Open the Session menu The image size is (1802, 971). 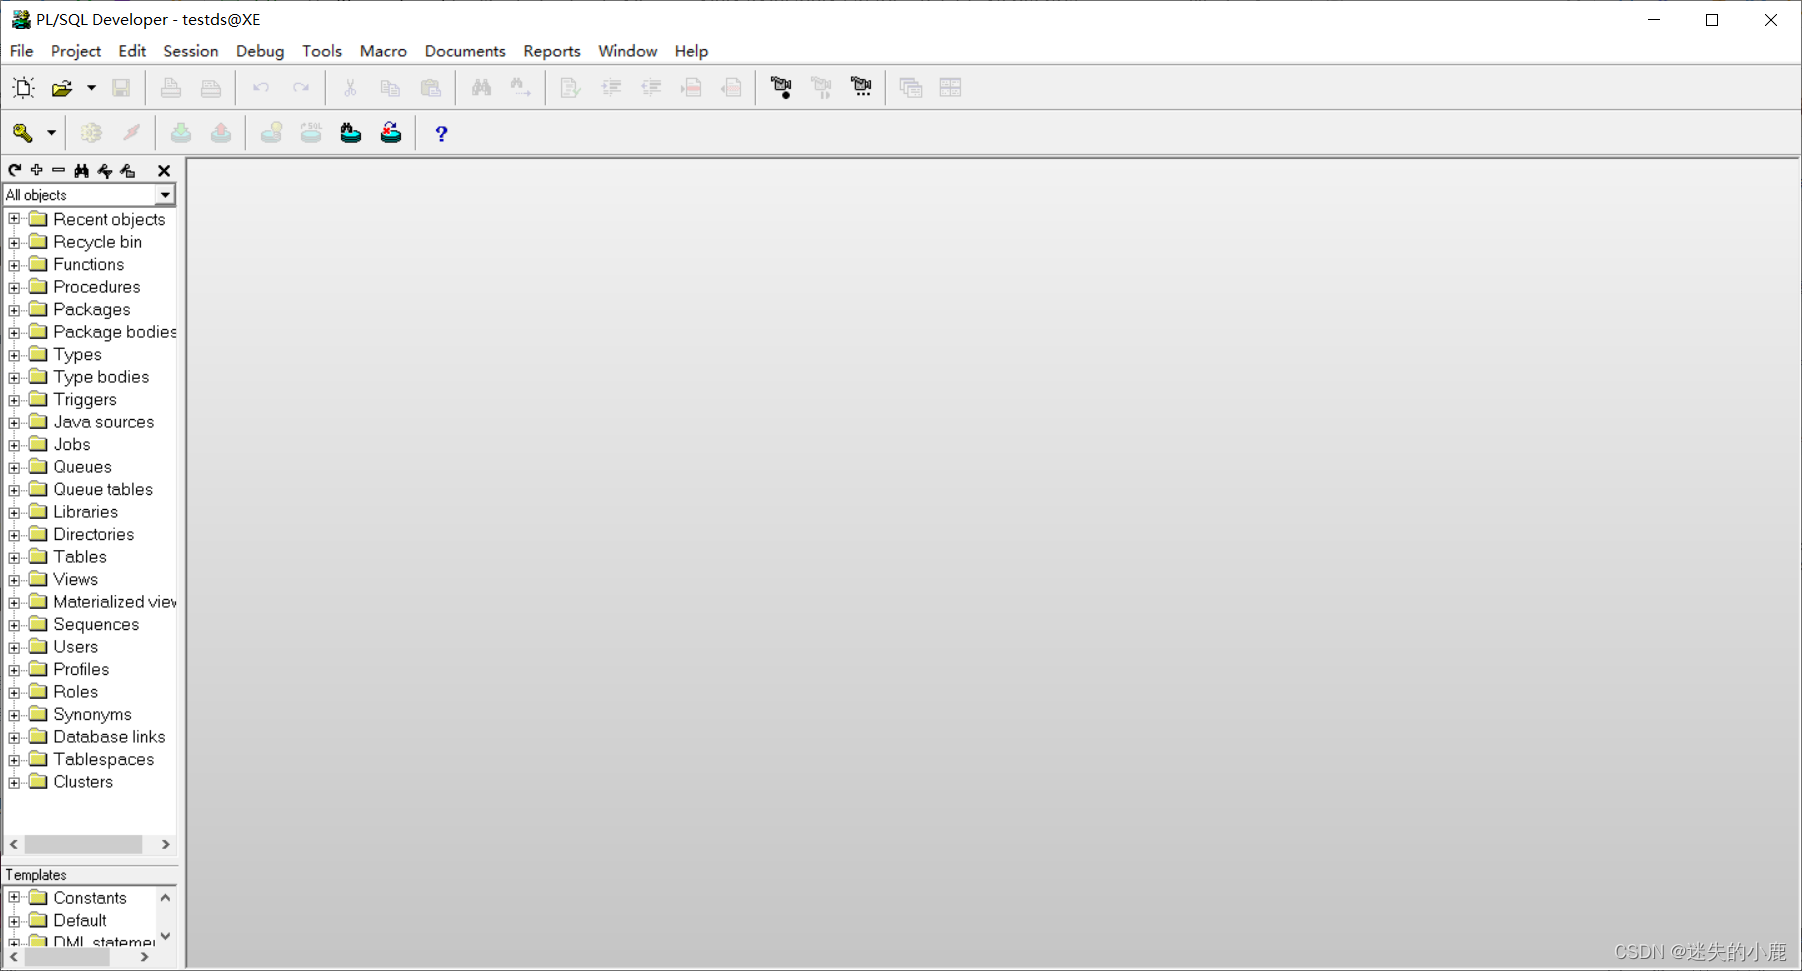pos(191,51)
